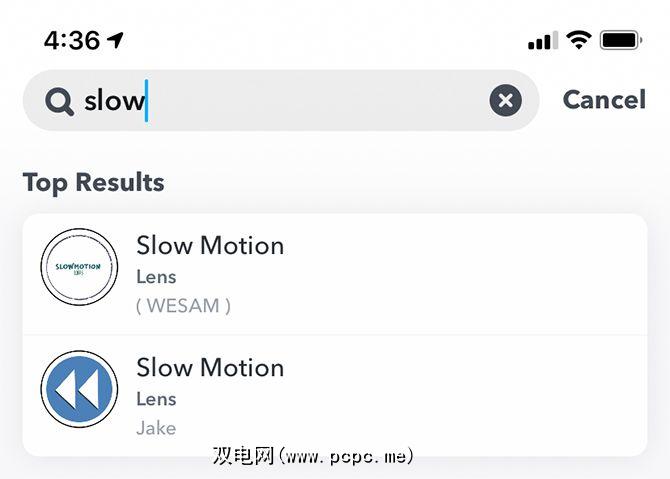Tap the 4:36 clock in the status bar
Screen dimensions: 670x479
72,40
